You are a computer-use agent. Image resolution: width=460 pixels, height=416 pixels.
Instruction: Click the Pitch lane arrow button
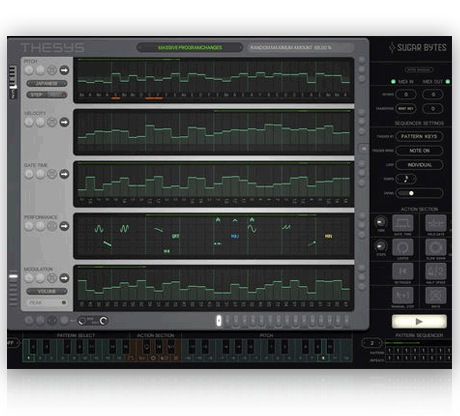tap(64, 70)
